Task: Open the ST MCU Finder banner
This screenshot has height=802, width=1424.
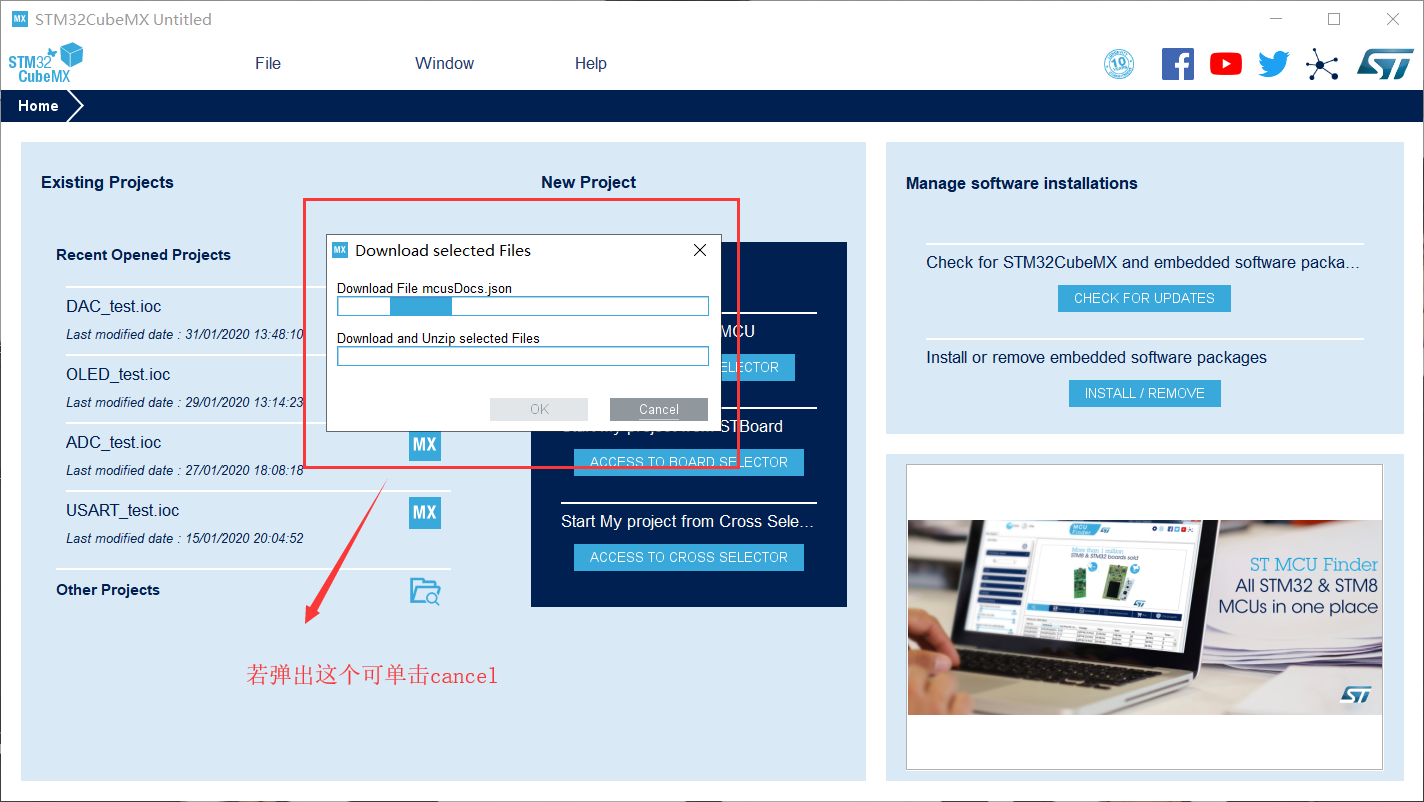Action: [1144, 616]
